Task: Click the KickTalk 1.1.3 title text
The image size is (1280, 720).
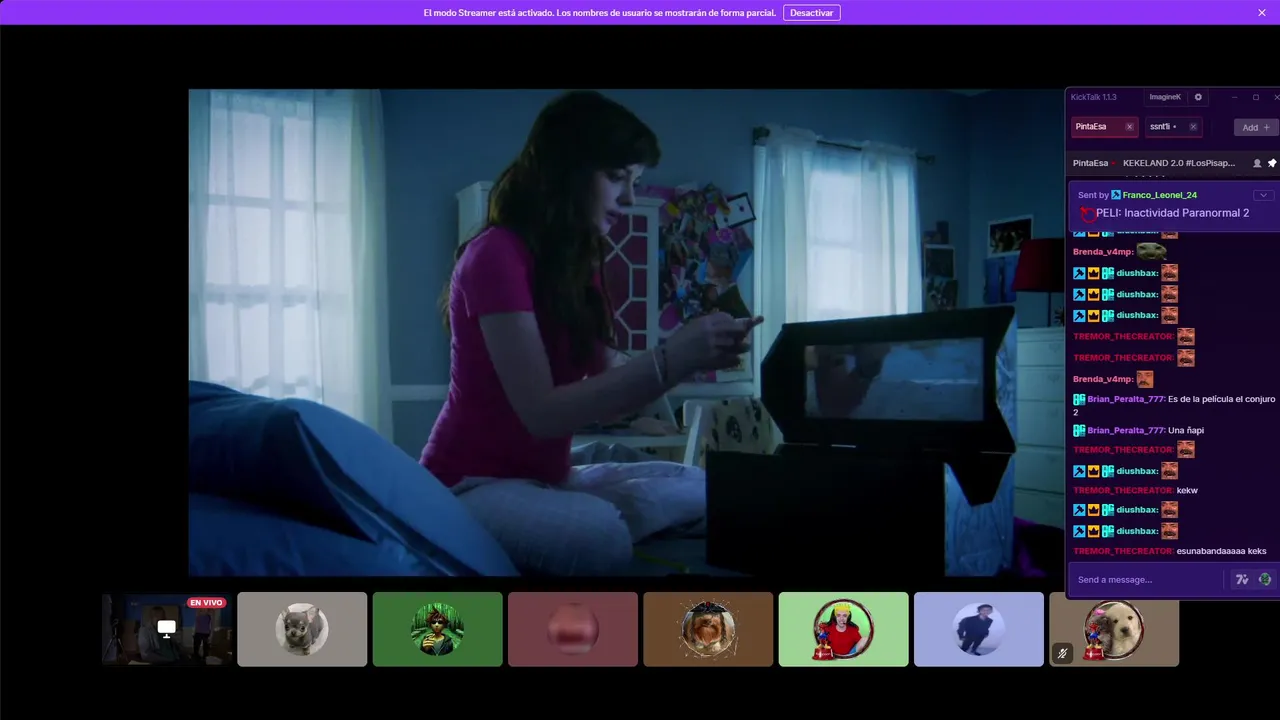Action: click(1093, 97)
